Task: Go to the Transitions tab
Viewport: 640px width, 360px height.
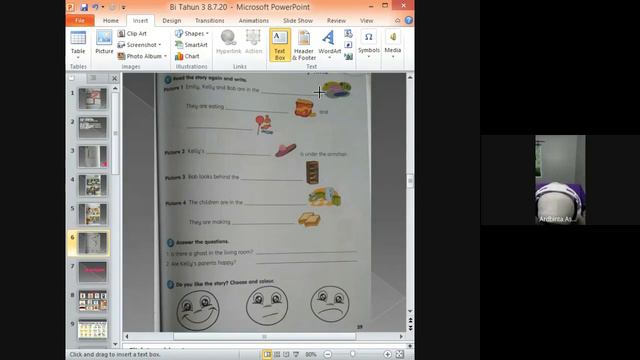Action: tap(209, 20)
